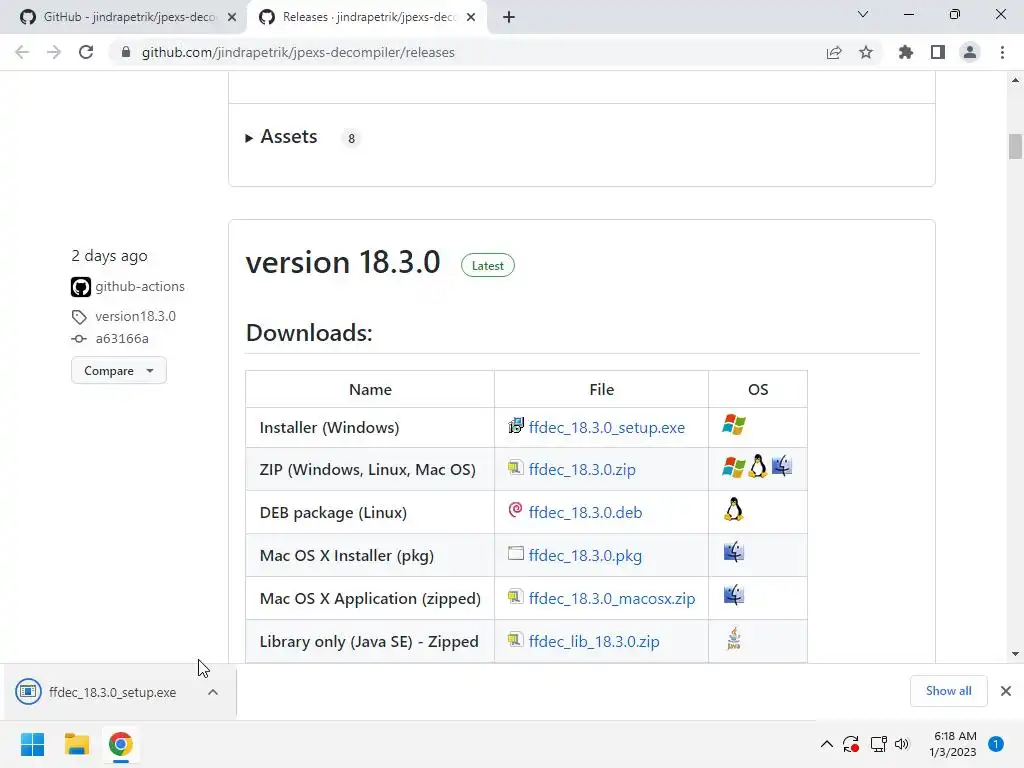Click Debian swirl icon beside ffdec_18.3.0.deb
The image size is (1024, 768).
tap(515, 509)
